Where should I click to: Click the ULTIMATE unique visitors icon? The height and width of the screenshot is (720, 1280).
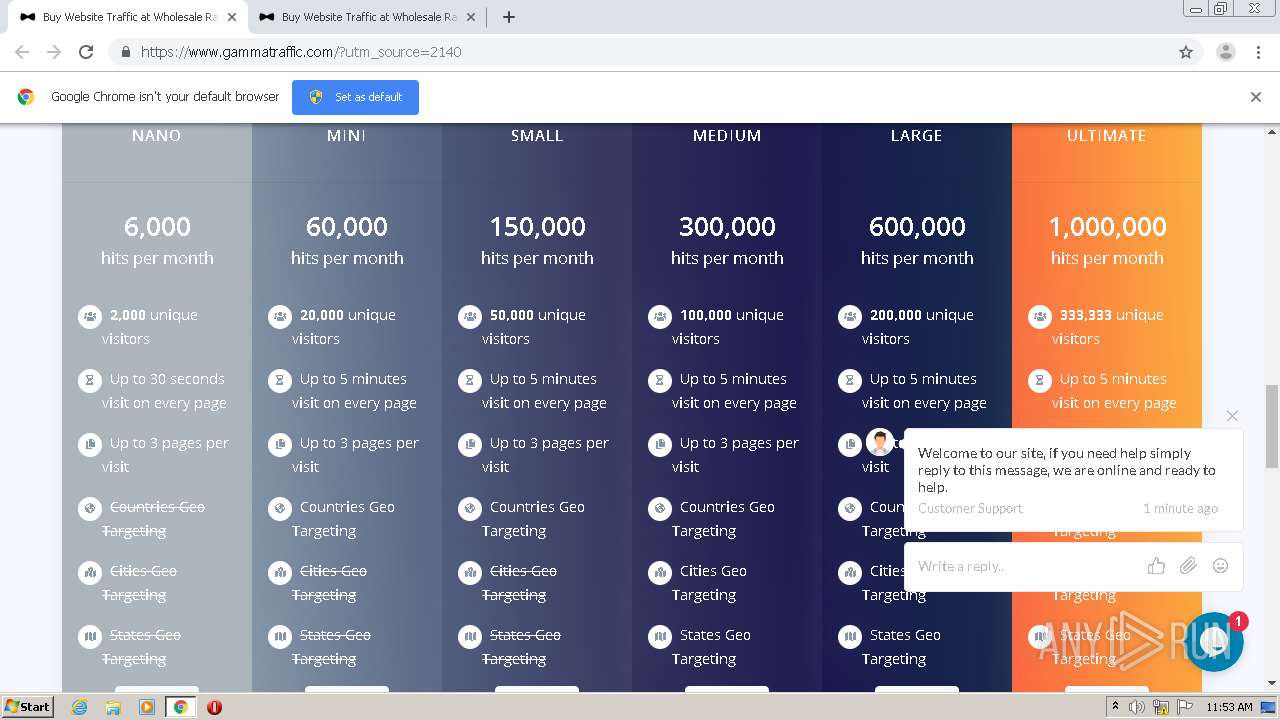pos(1040,316)
